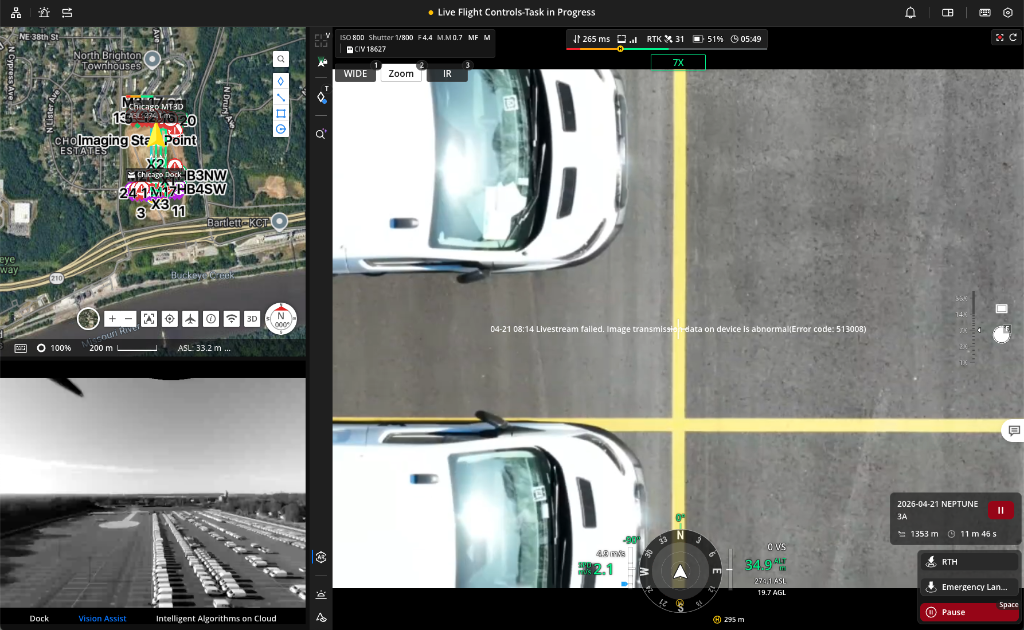Open the notifications bell
The height and width of the screenshot is (630, 1024).
[x=910, y=12]
